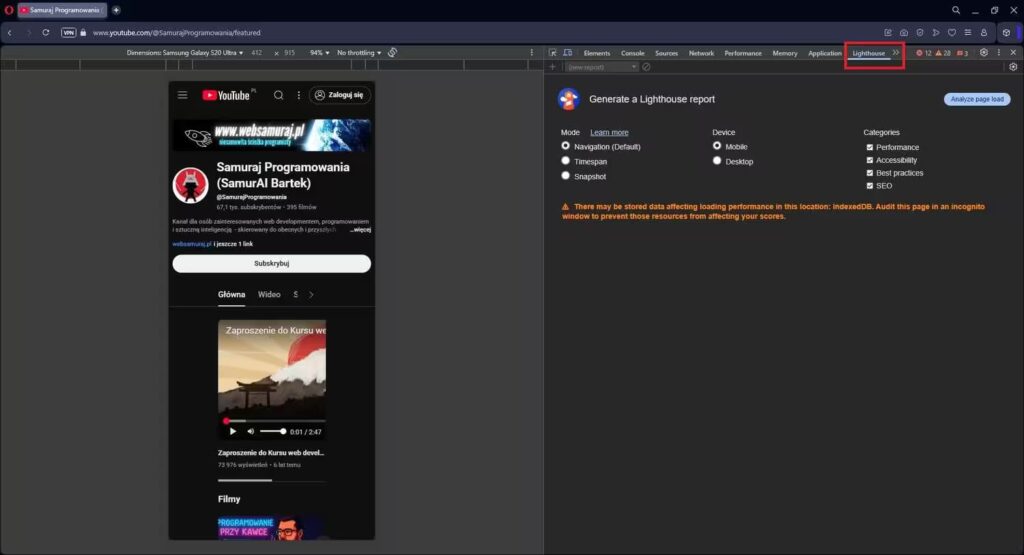Expand channel description with ...więcej
This screenshot has width=1024, height=555.
coord(360,230)
